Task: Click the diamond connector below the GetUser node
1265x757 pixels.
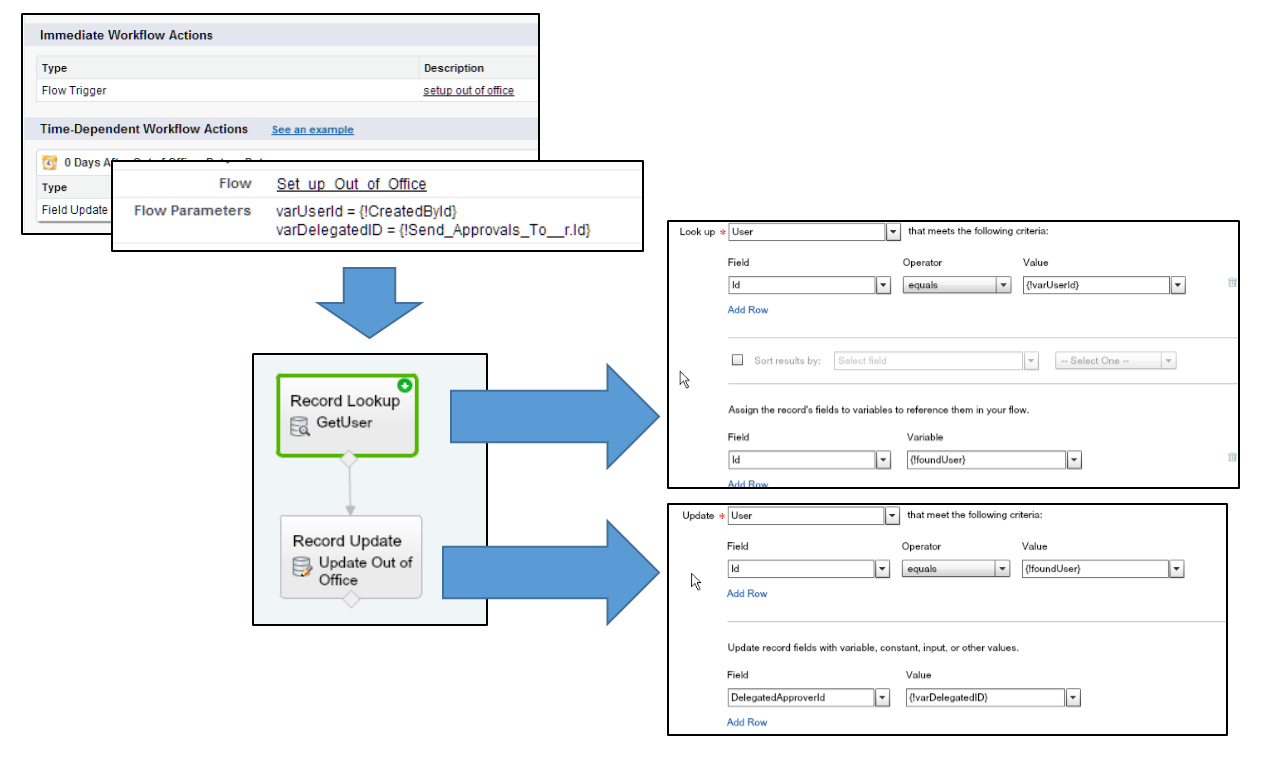Action: point(348,460)
